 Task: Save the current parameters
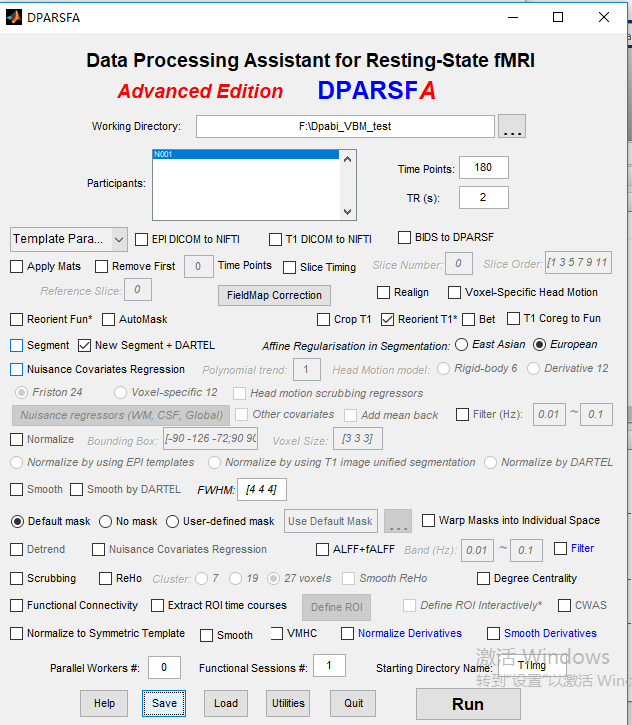(x=164, y=703)
